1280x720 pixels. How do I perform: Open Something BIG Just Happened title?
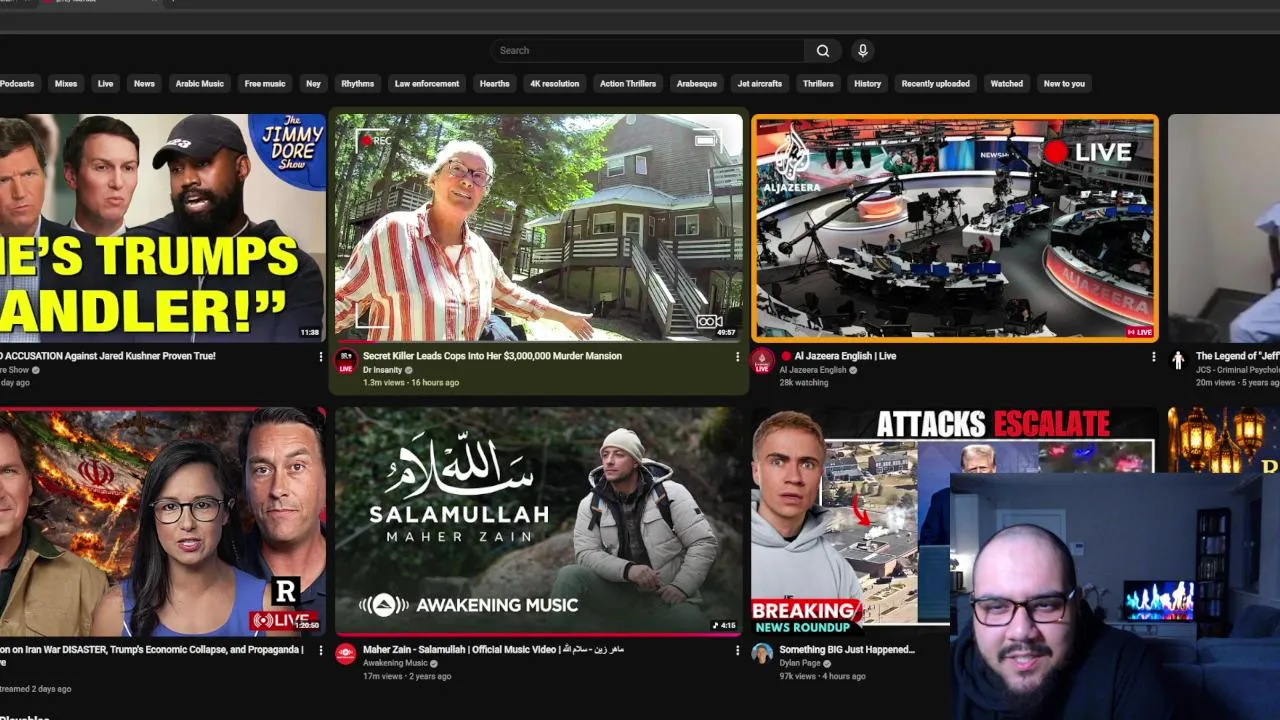847,650
